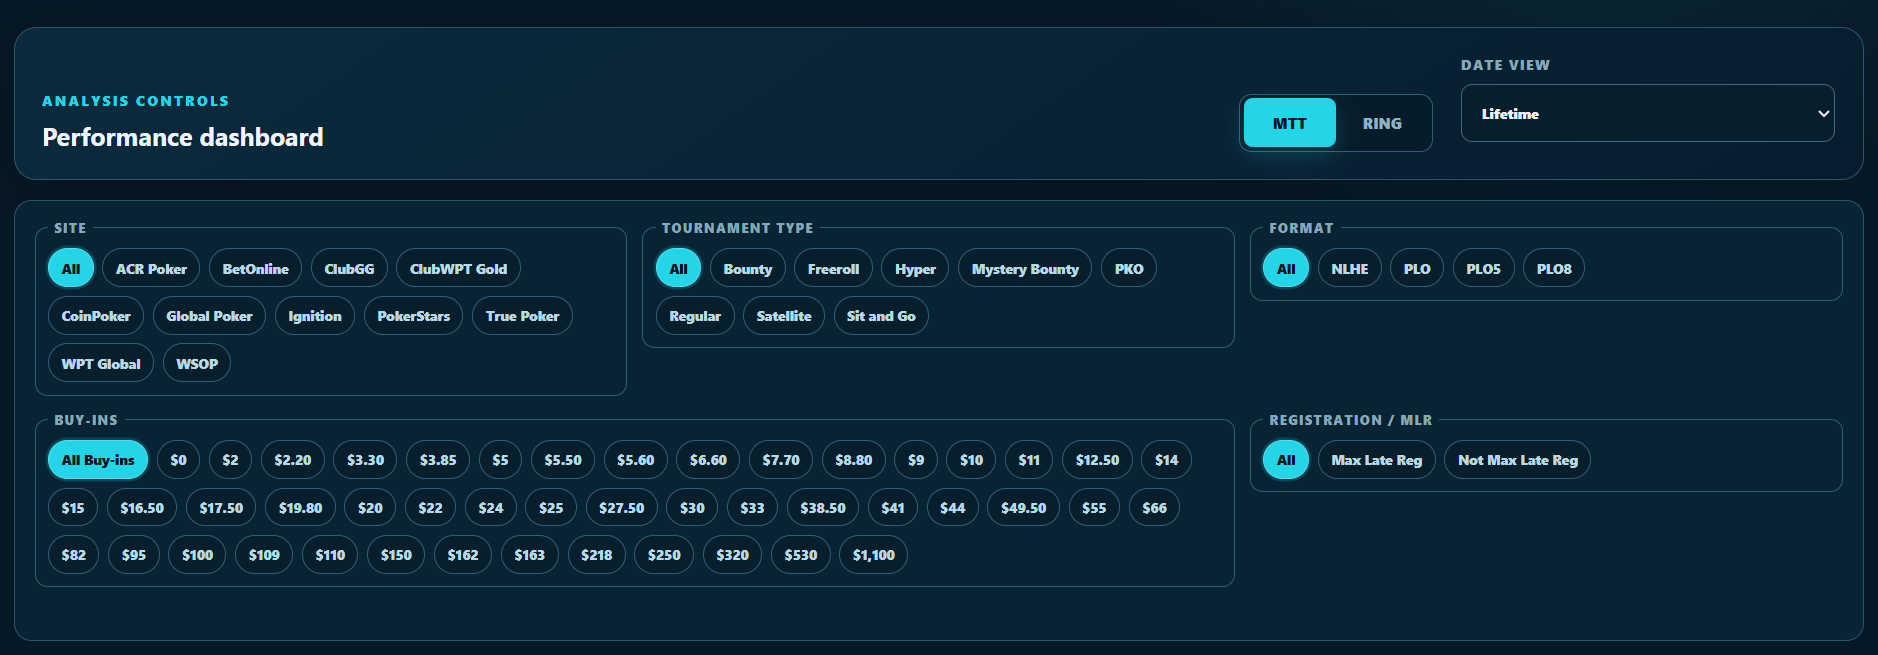Viewport: 1878px width, 655px height.
Task: Filter by PokerStars site
Action: [413, 316]
